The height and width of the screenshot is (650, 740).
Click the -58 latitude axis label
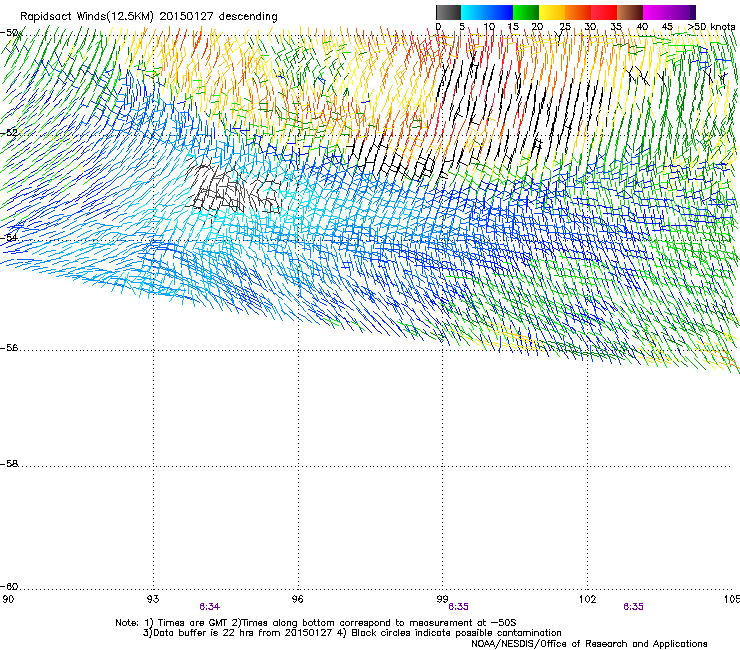(8, 464)
